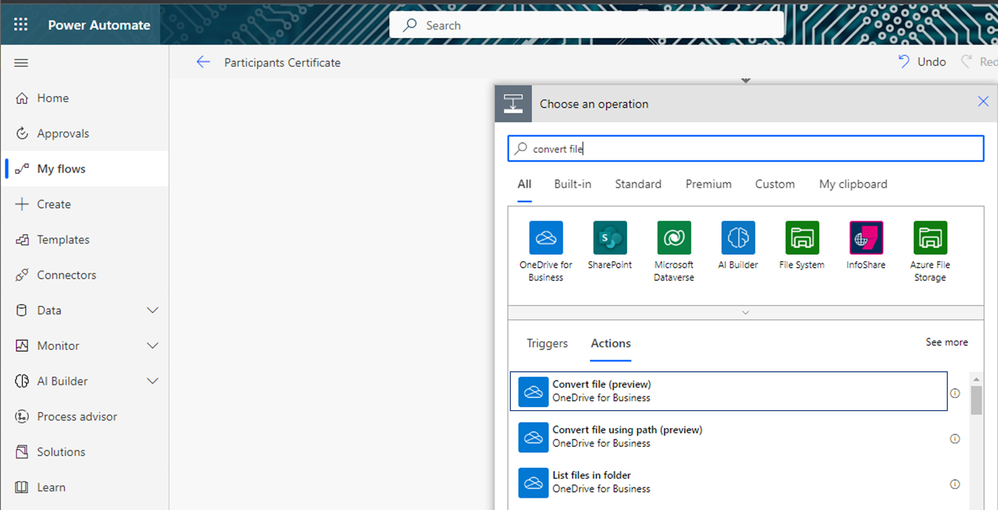Select the Azure File Storage connector
This screenshot has height=510, width=998.
930,251
